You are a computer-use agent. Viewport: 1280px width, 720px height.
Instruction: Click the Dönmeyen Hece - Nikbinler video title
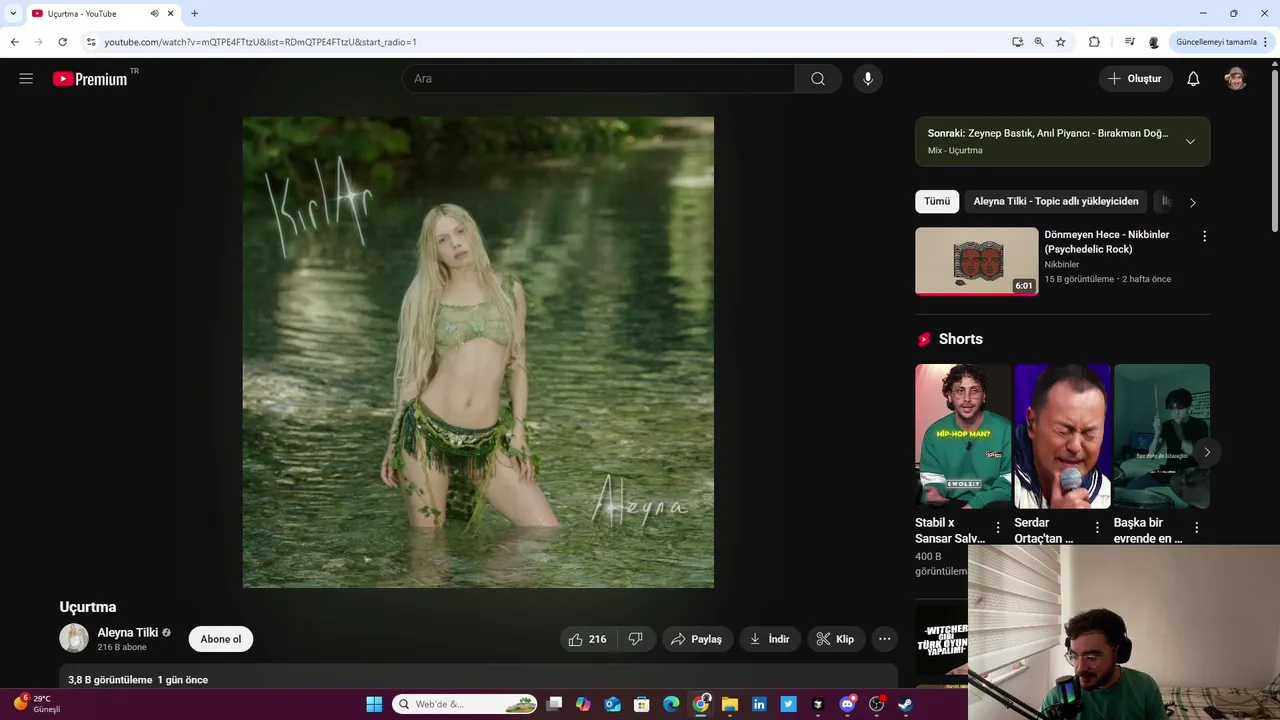[1107, 242]
